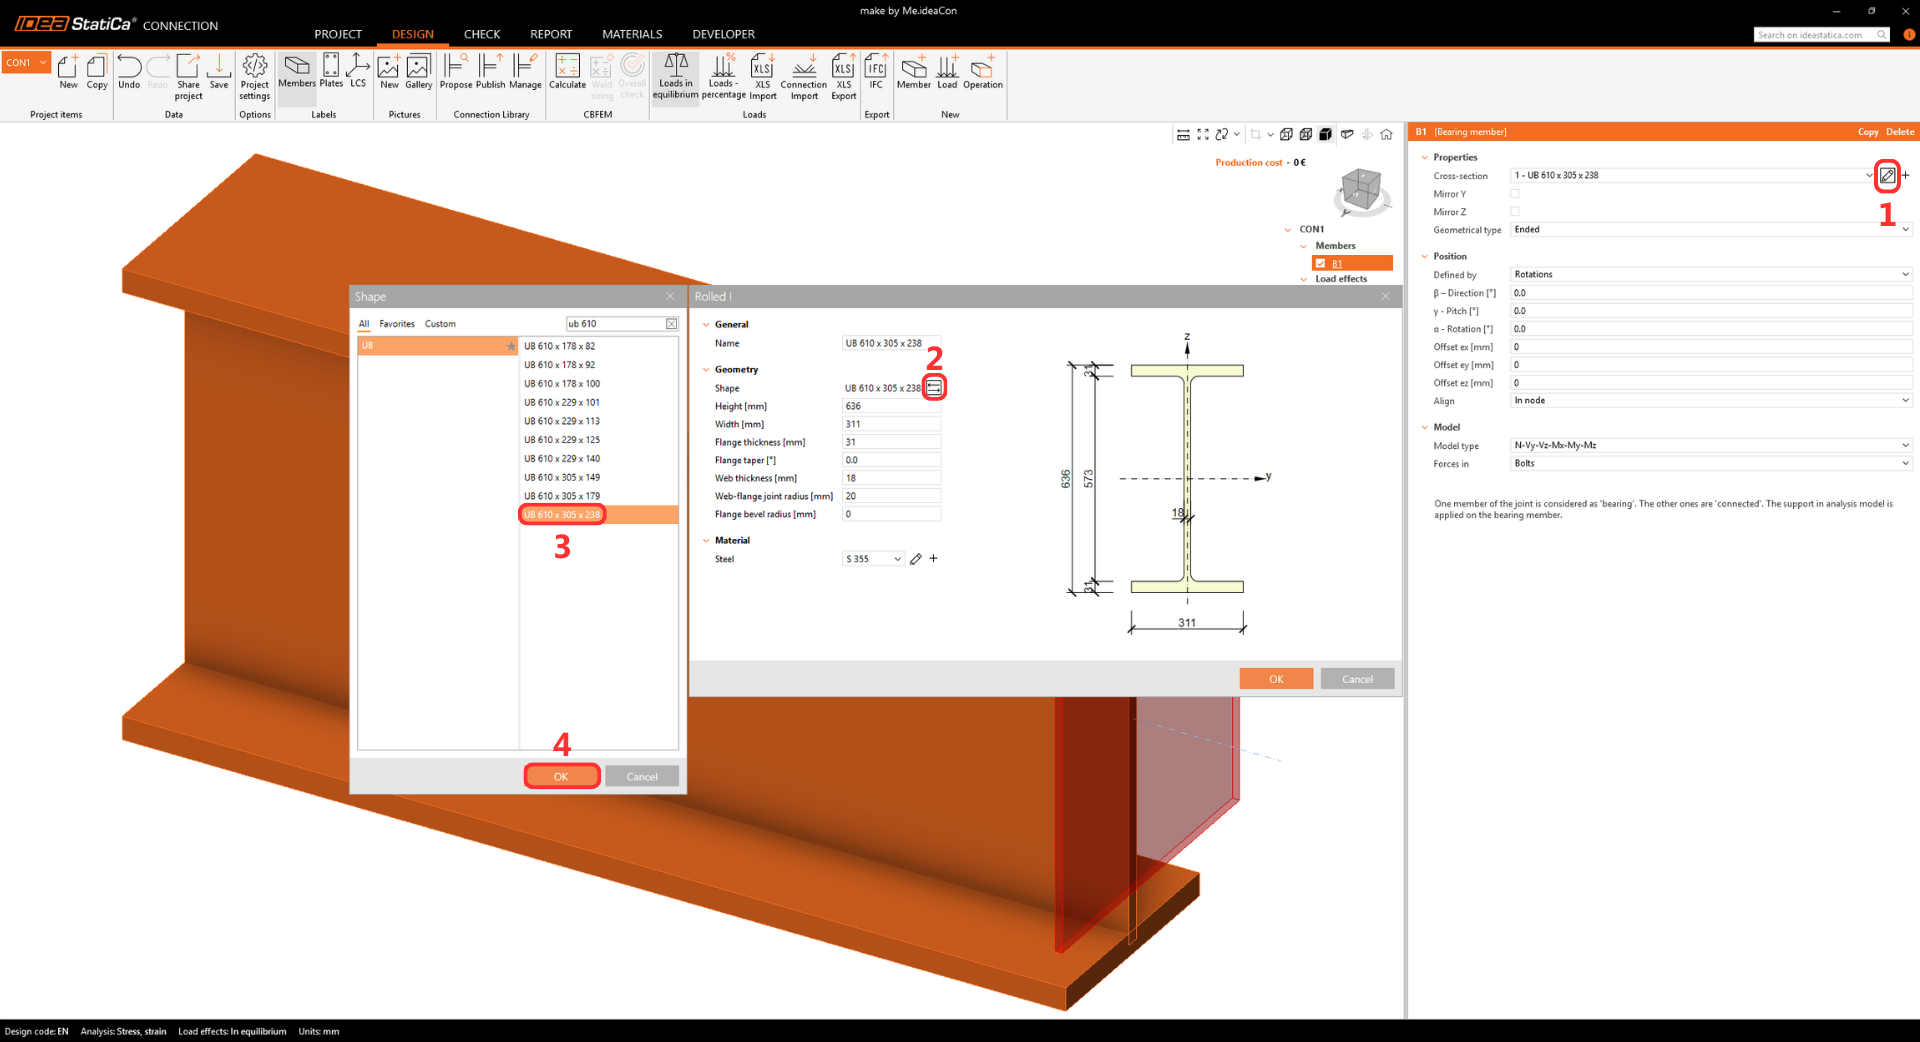Open the Geometrical type dropdown
The height and width of the screenshot is (1042, 1920).
click(1710, 230)
